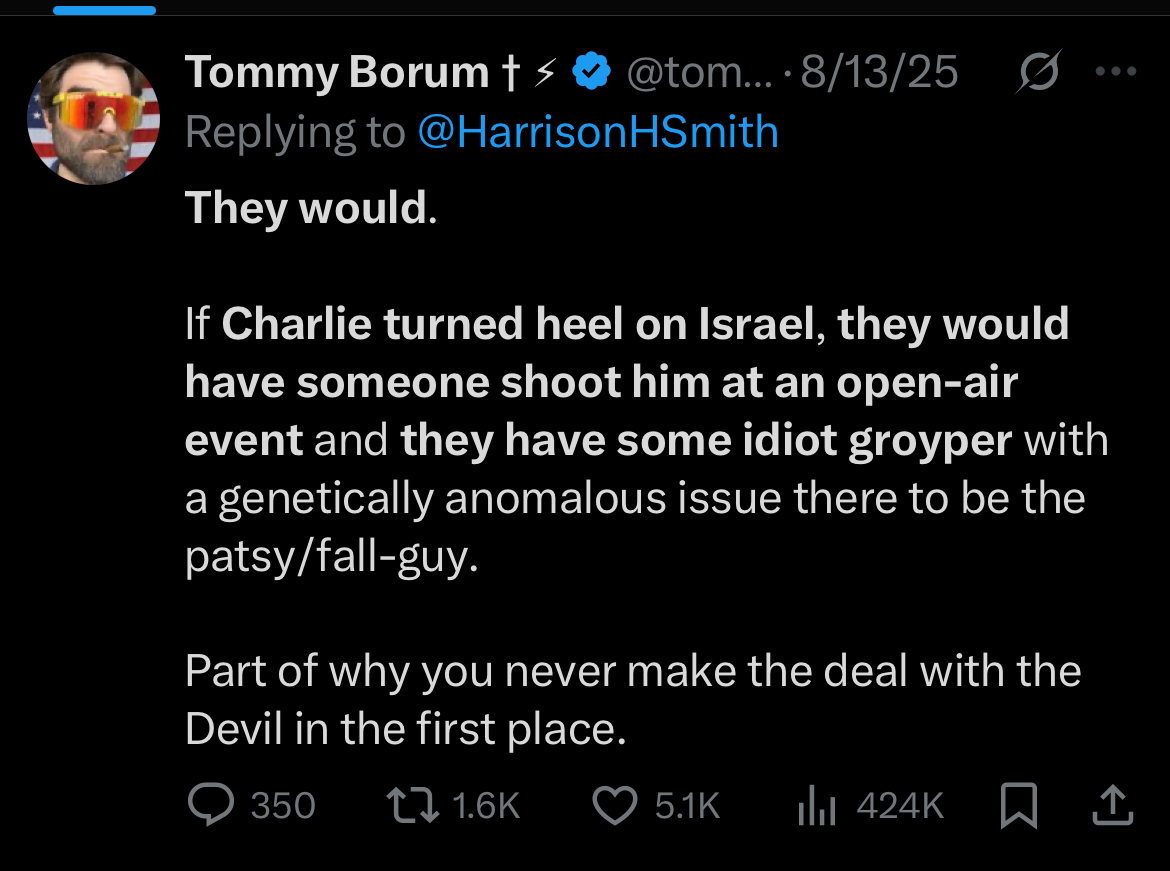The image size is (1170, 871).
Task: Like the tweet with the heart icon
Action: [615, 806]
